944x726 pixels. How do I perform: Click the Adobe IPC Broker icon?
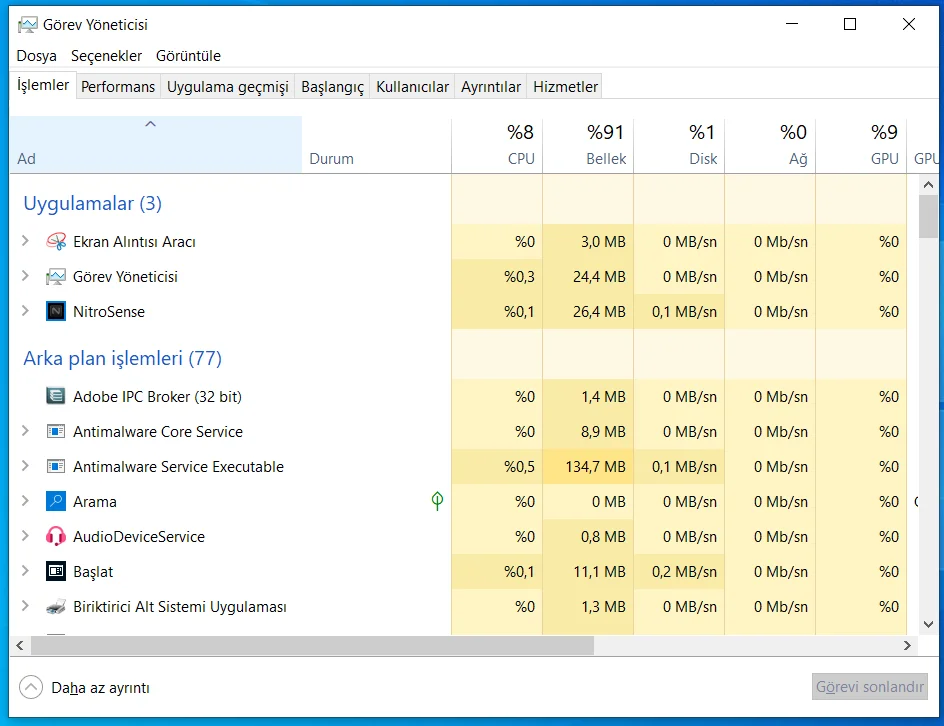point(56,396)
